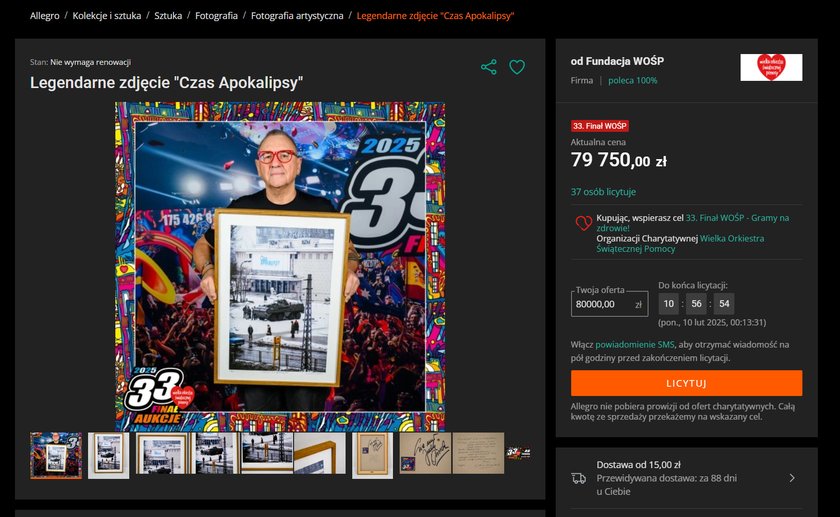This screenshot has height=517, width=840.
Task: Navigate to the Sztuka breadcrumb category
Action: click(x=168, y=16)
